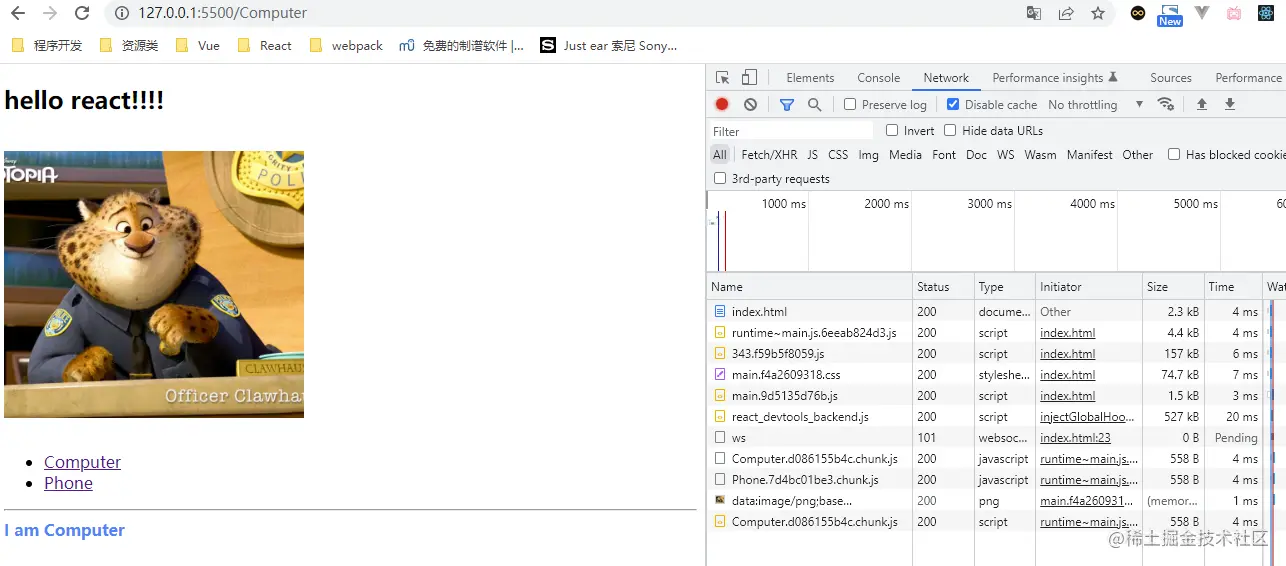Open the Vue bookmark folder
This screenshot has width=1286, height=566.
pos(197,45)
